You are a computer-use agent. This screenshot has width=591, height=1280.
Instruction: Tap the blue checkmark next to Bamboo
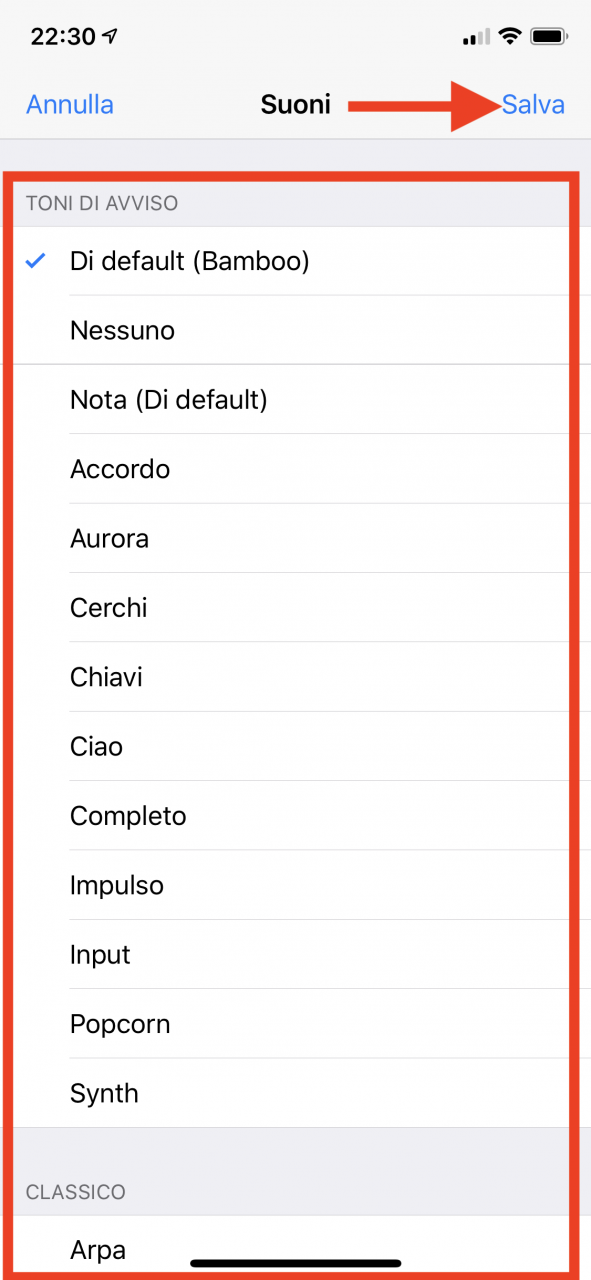36,261
